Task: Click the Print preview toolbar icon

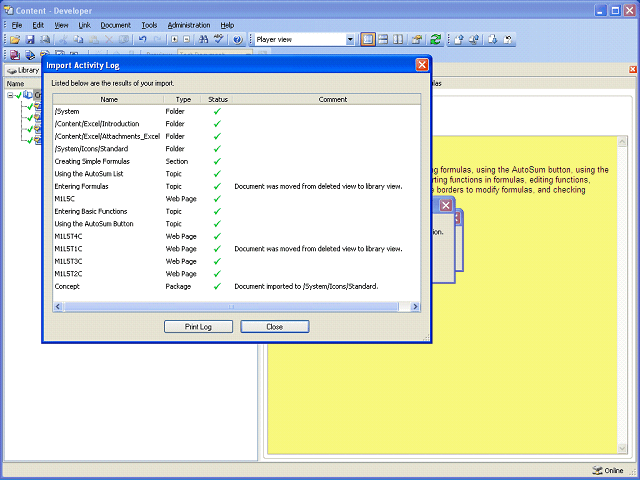Action: point(45,40)
